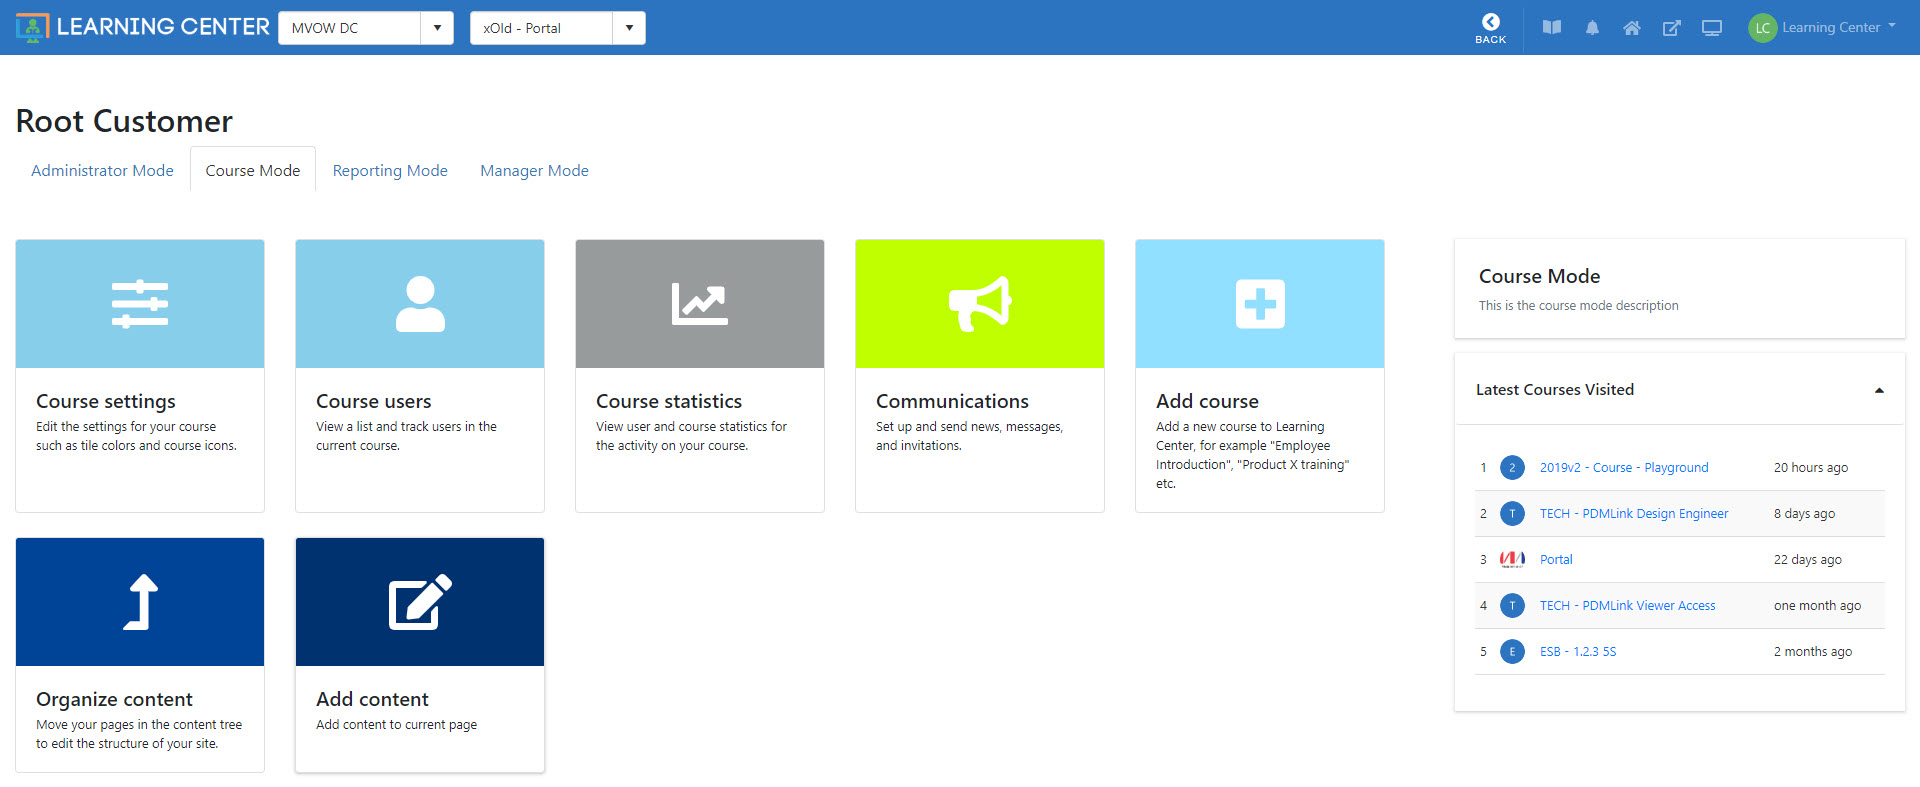
Task: Go to the home icon
Action: coord(1631,28)
